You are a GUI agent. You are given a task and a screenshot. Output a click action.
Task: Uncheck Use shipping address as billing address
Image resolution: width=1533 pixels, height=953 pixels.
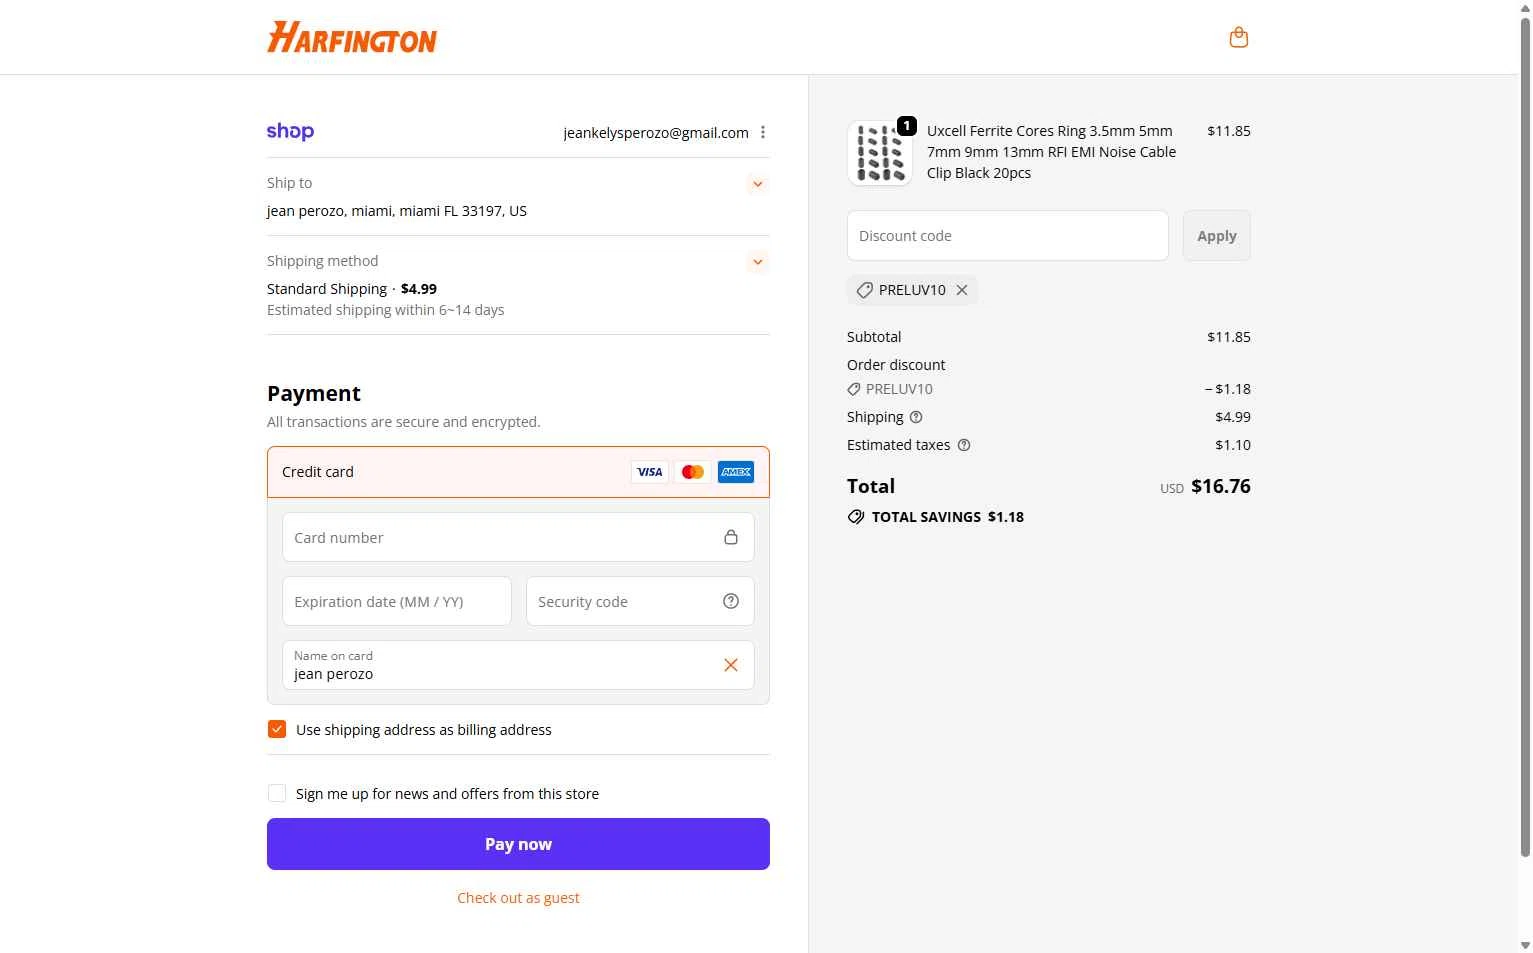click(x=277, y=730)
